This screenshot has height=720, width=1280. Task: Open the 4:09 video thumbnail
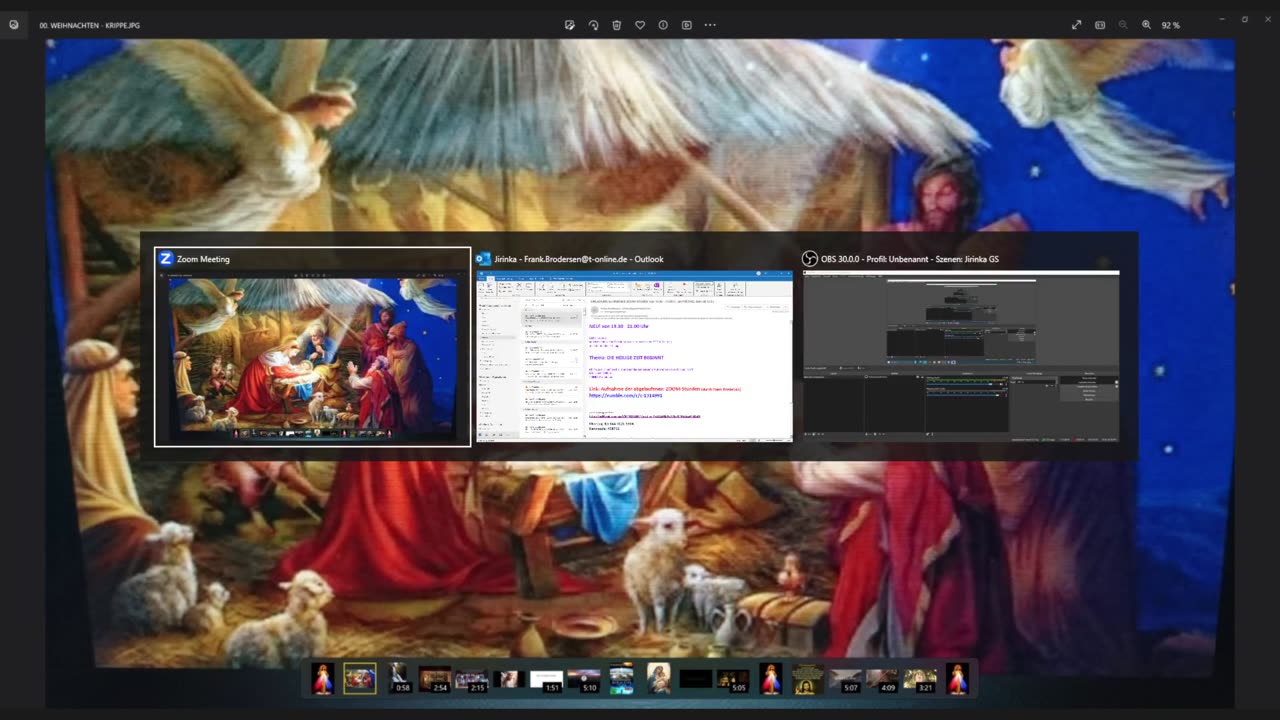pyautogui.click(x=882, y=680)
